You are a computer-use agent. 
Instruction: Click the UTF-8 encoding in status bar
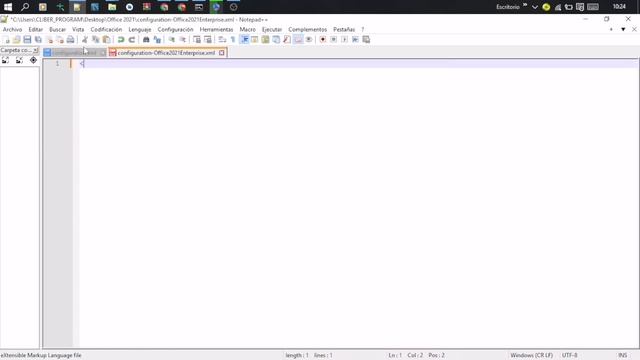click(569, 355)
